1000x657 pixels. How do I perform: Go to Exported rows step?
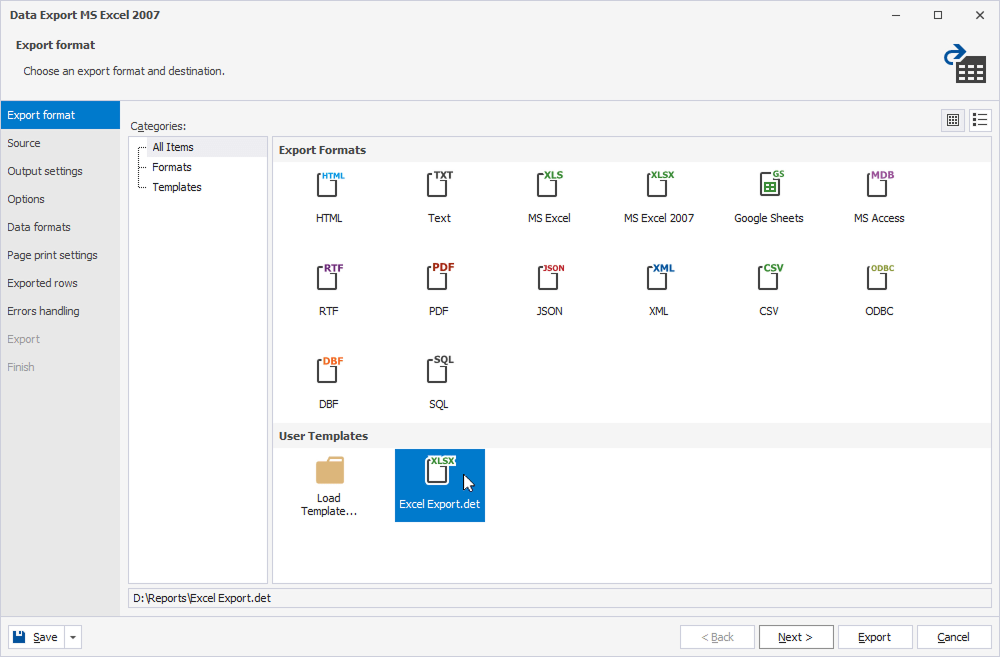click(x=60, y=283)
